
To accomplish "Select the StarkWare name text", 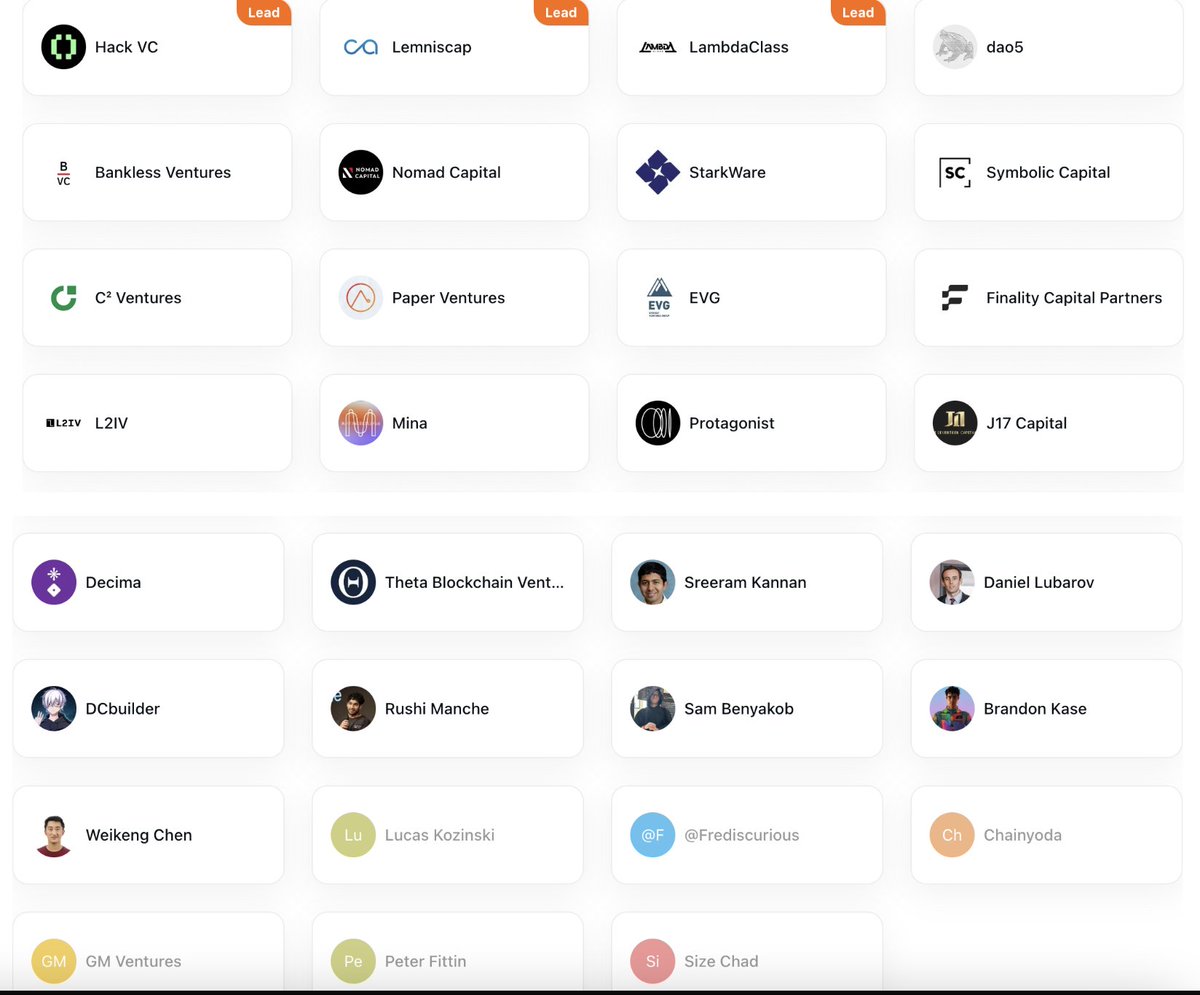I will pyautogui.click(x=727, y=172).
